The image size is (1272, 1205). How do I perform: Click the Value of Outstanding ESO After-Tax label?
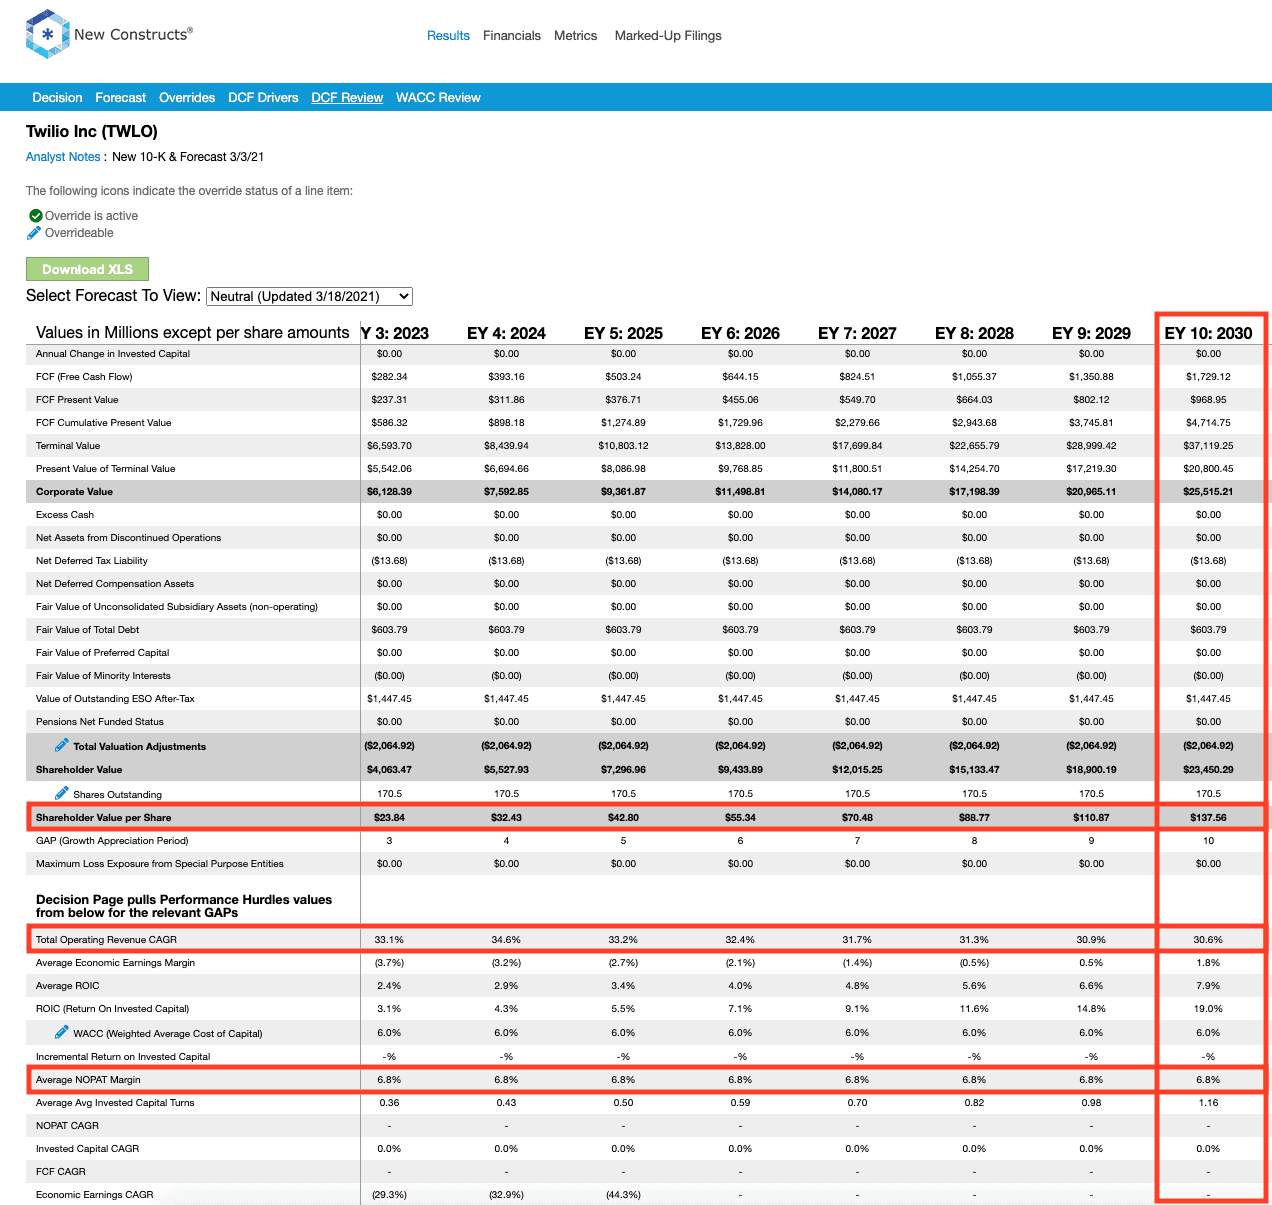coord(115,699)
